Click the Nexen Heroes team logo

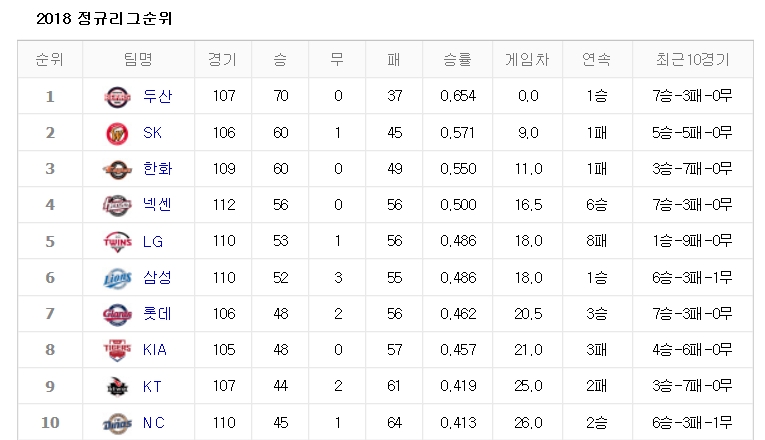coord(117,205)
